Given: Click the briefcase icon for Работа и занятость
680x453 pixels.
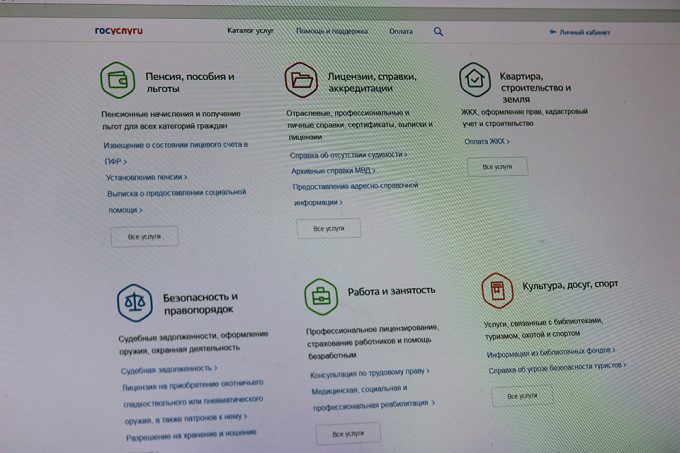Looking at the screenshot, I should pos(321,297).
